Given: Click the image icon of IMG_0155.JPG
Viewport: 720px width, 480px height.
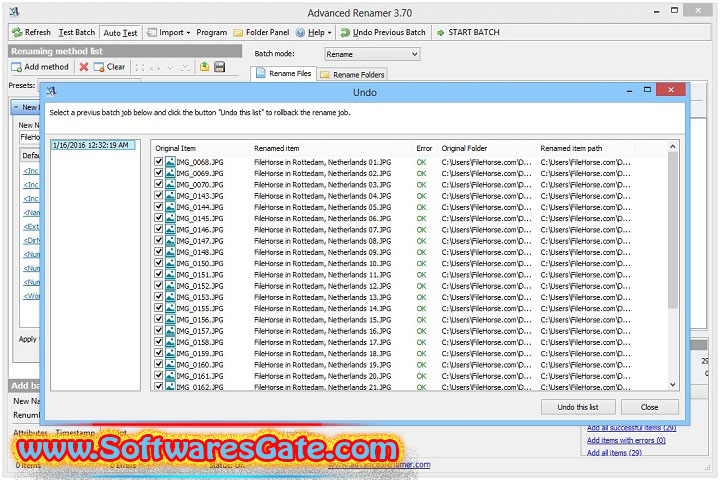Looking at the screenshot, I should [x=170, y=308].
